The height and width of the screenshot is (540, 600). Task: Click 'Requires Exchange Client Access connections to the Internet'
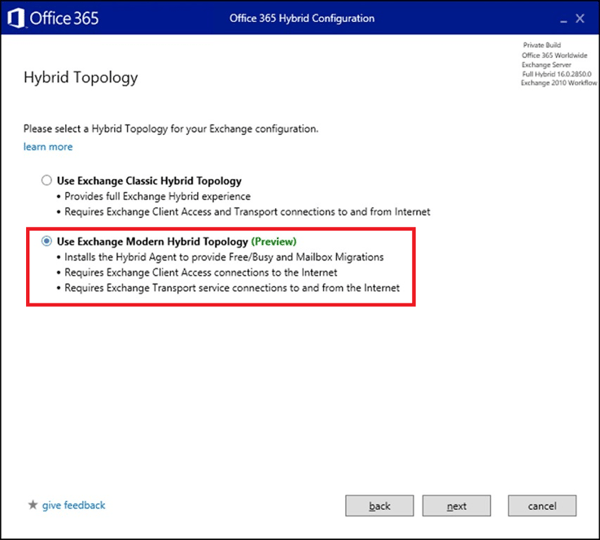tap(201, 272)
